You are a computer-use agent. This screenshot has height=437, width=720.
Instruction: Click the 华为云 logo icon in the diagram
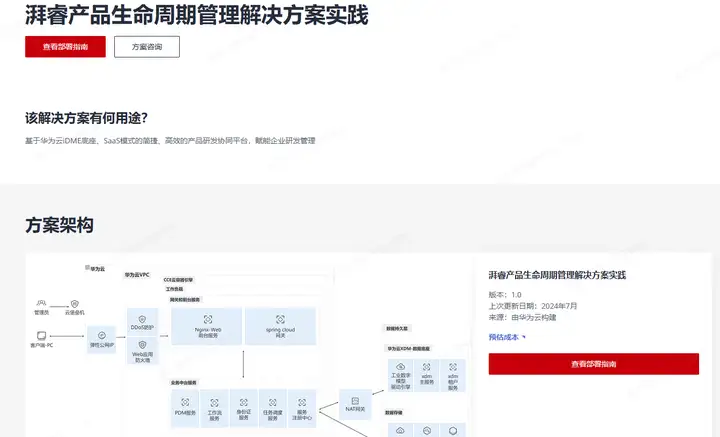(87, 267)
